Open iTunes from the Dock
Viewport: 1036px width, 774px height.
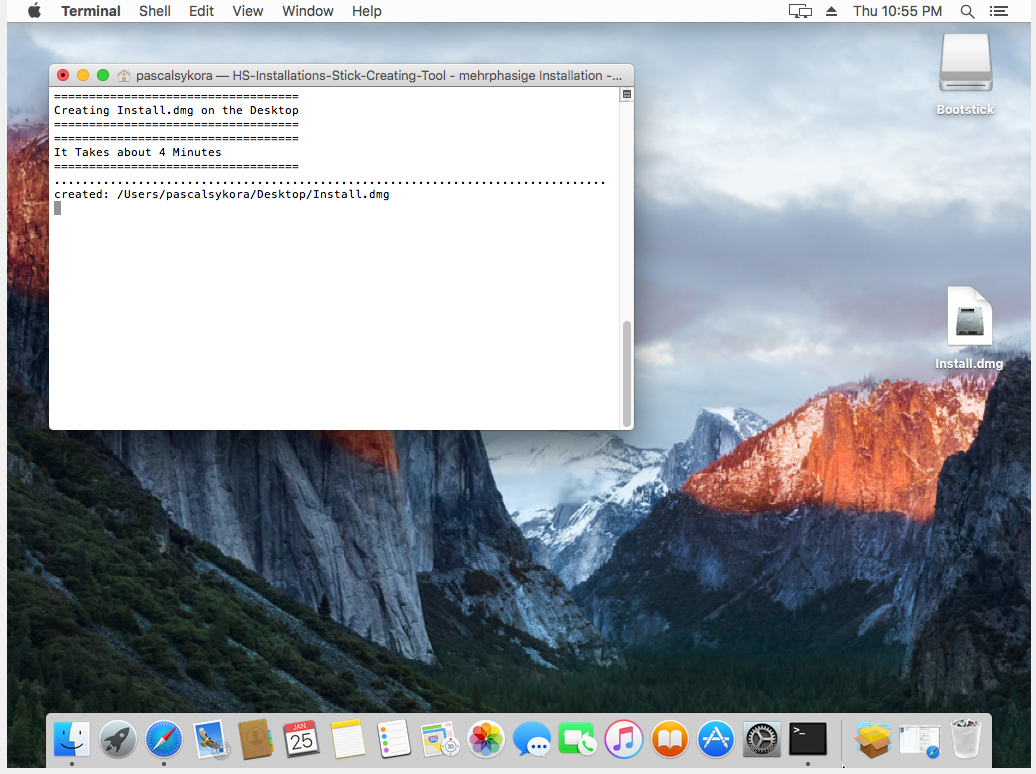coord(624,738)
